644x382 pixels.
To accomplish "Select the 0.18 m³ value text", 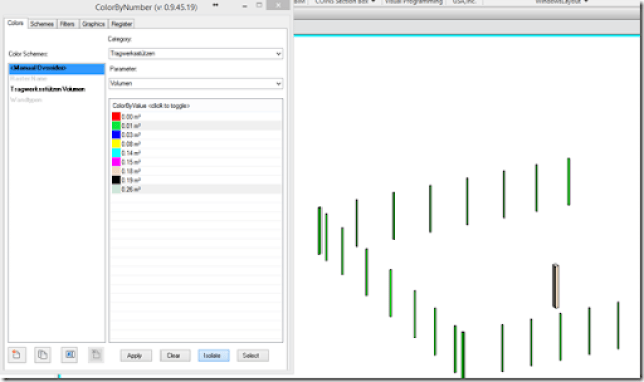I will click(x=131, y=171).
